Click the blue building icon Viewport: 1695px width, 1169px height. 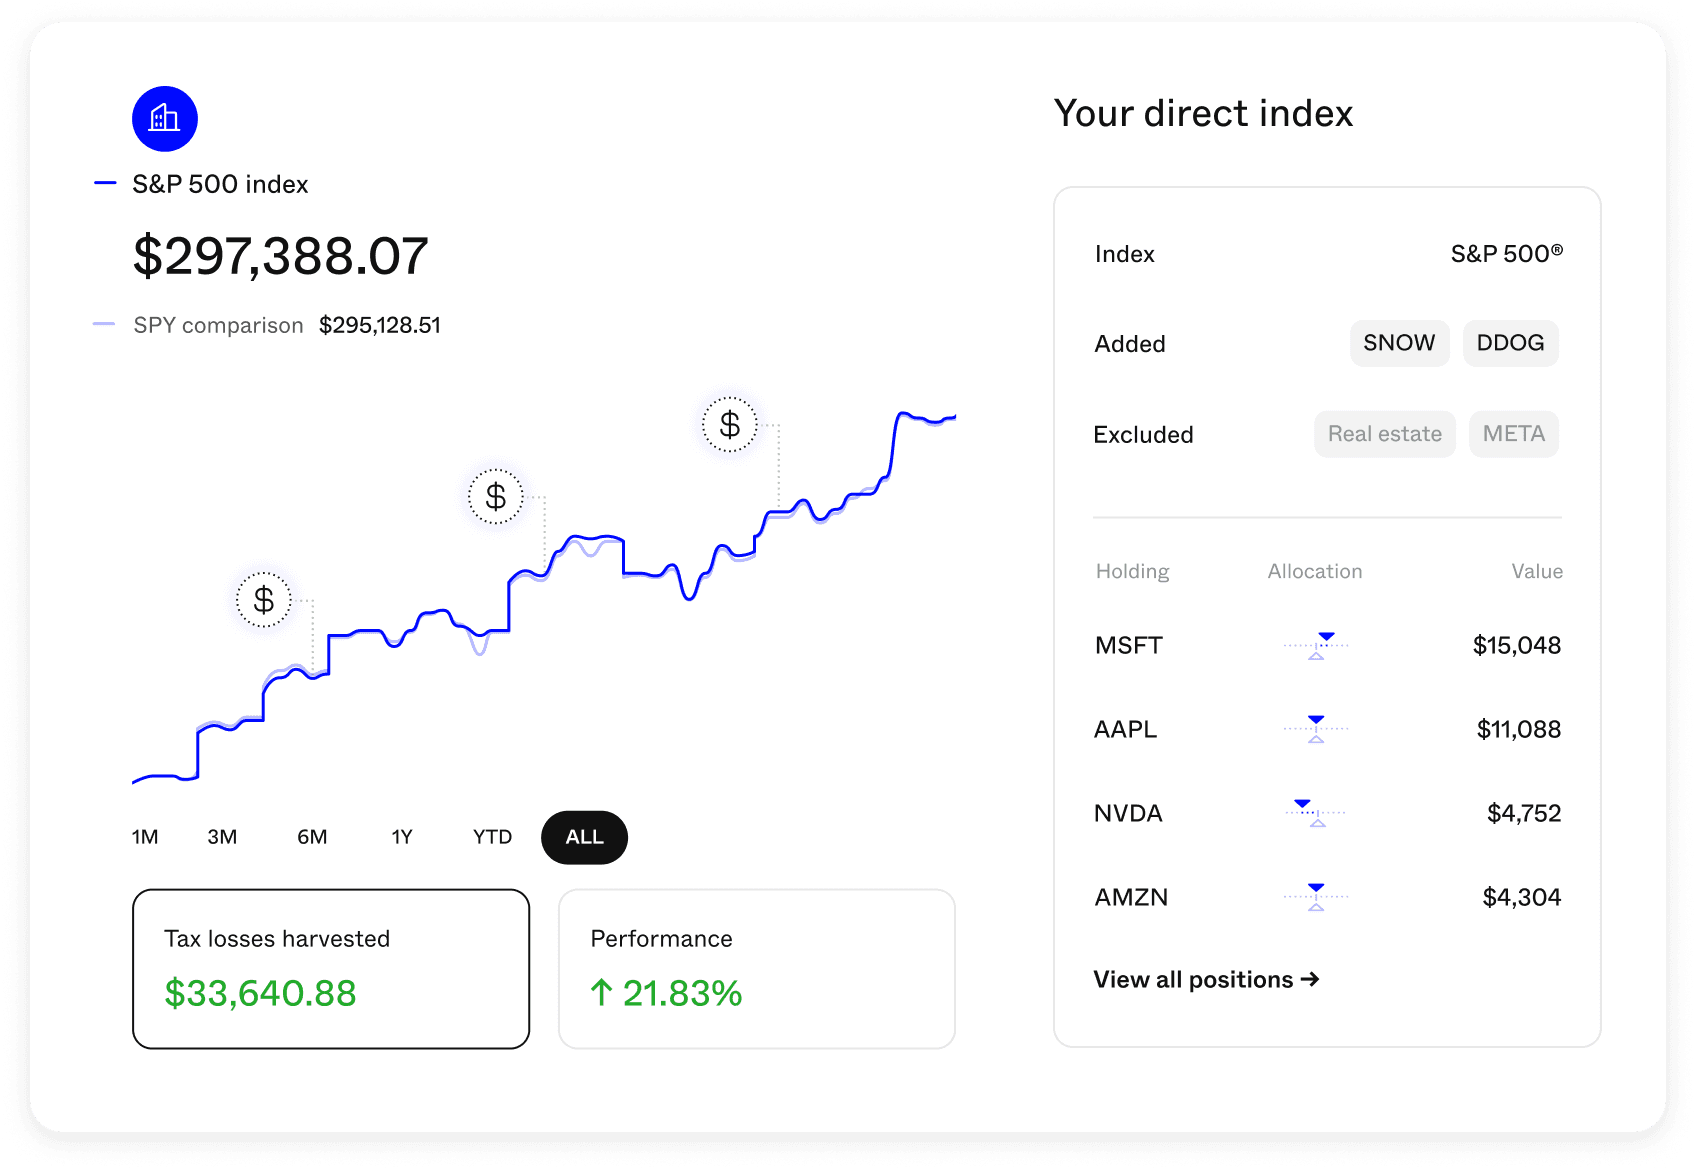(x=165, y=119)
